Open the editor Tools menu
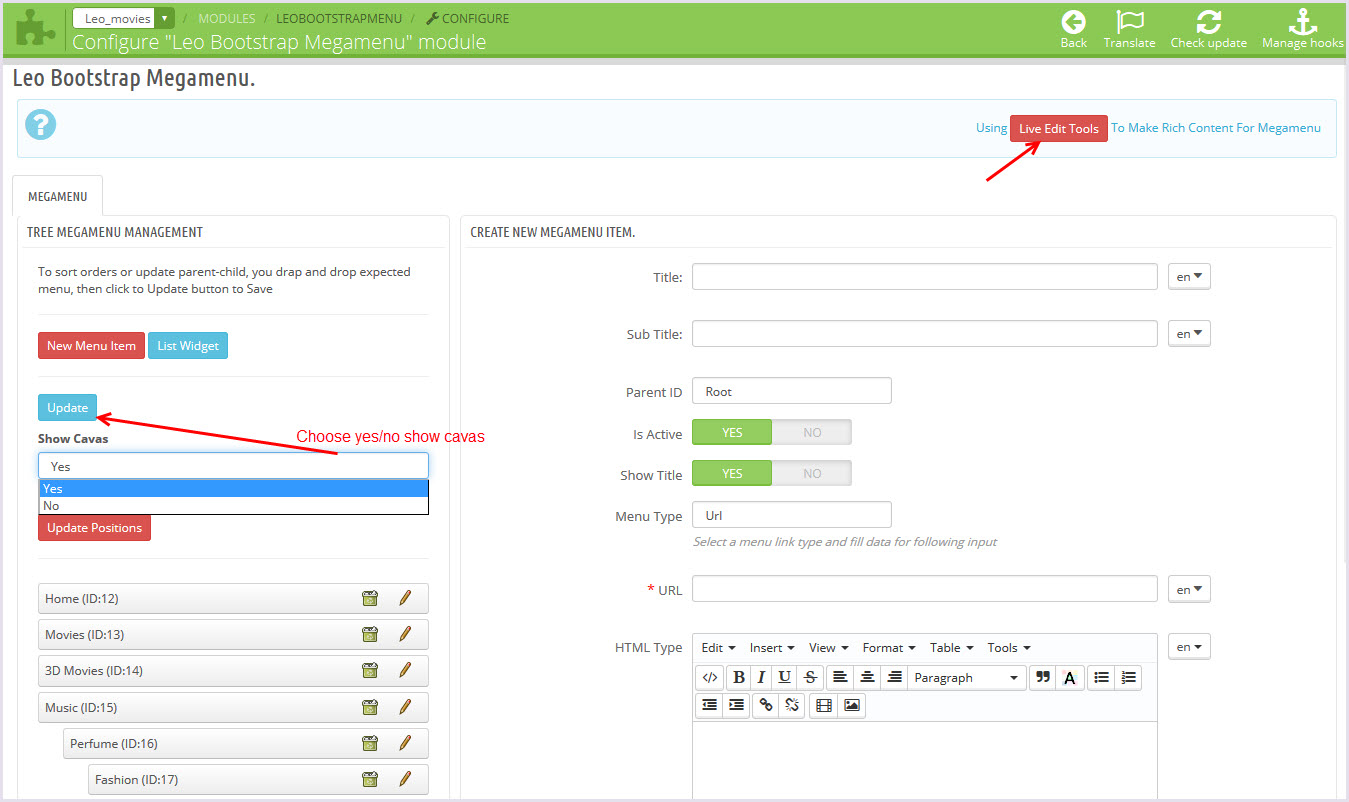1349x802 pixels. click(x=1009, y=648)
